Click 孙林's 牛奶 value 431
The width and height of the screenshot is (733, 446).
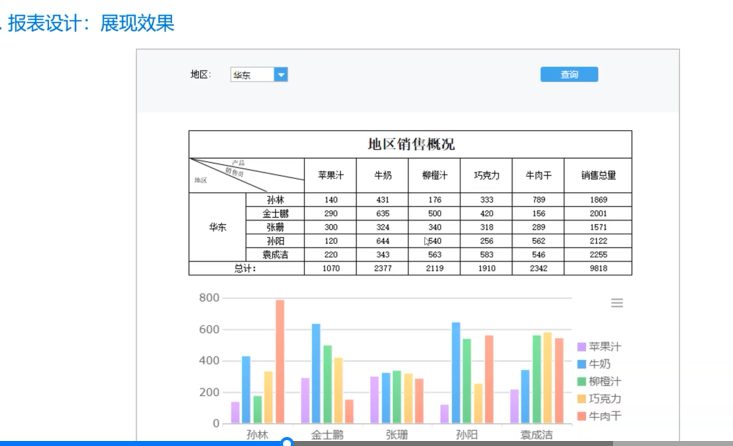point(382,200)
